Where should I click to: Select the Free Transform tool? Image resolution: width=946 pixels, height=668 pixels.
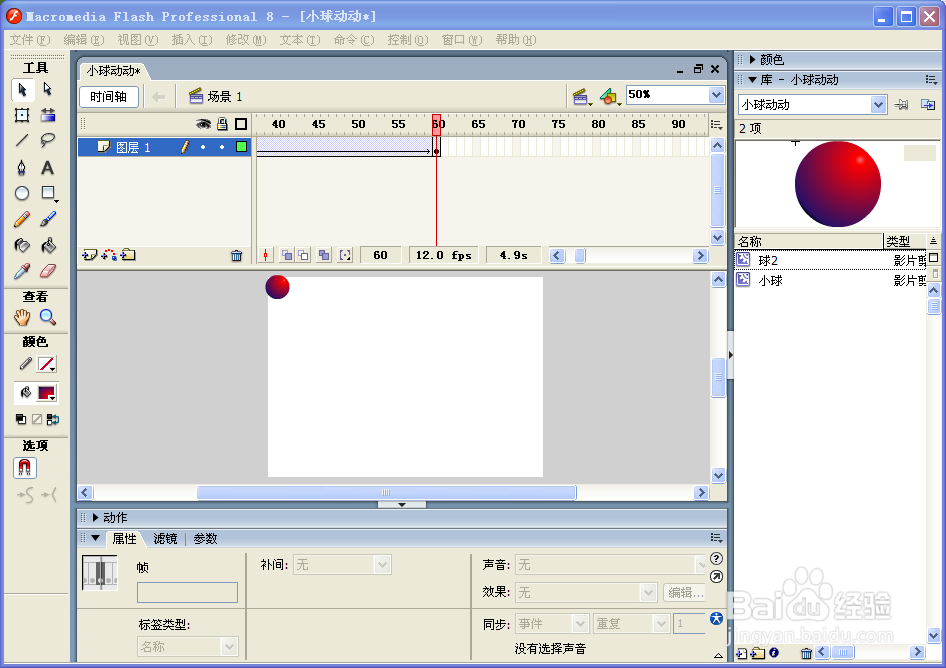pyautogui.click(x=22, y=115)
